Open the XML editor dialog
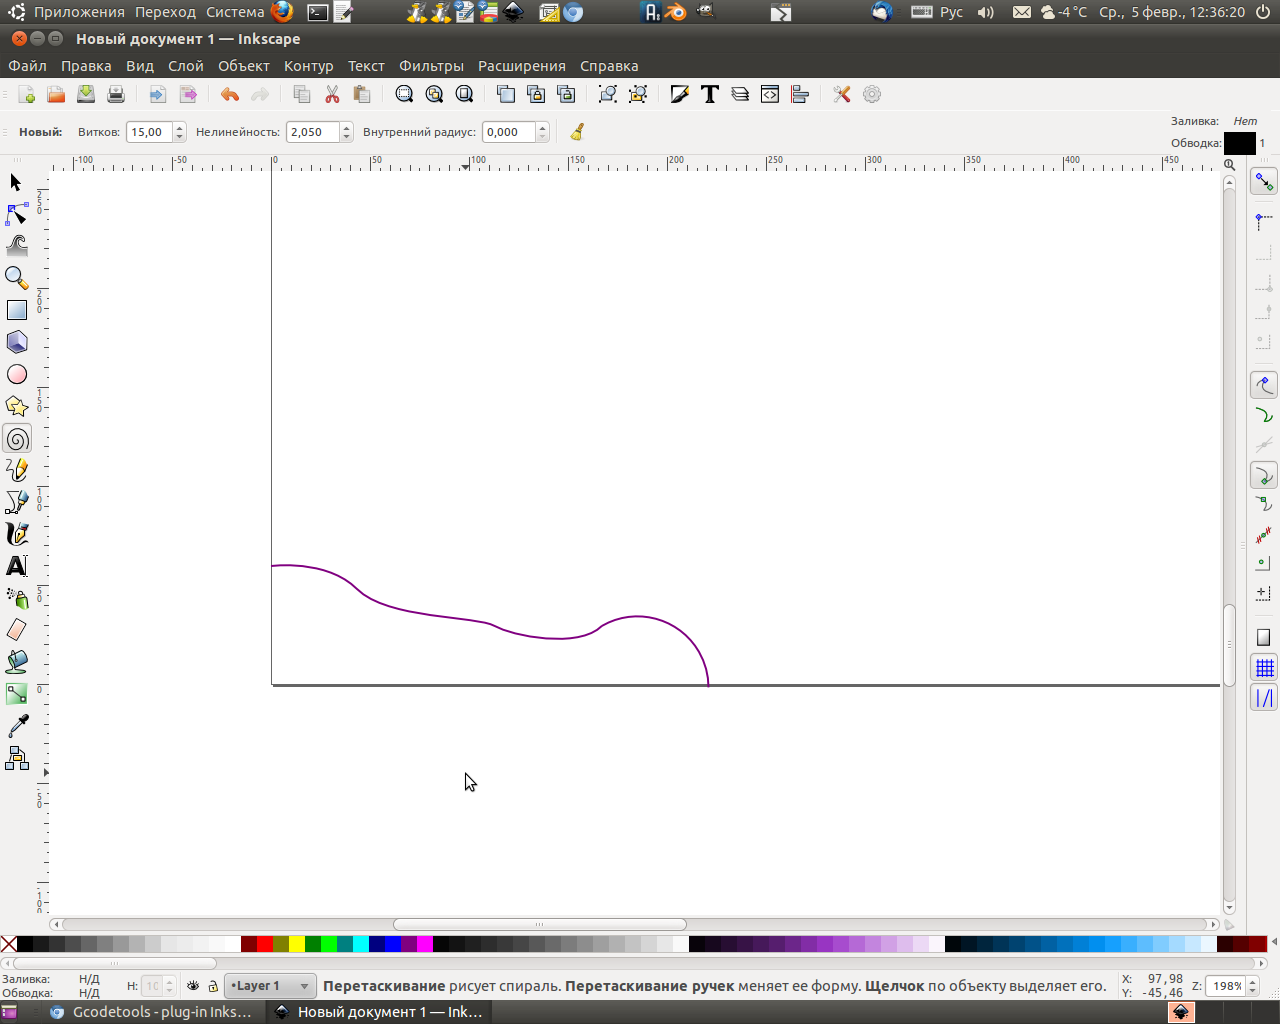The height and width of the screenshot is (1024, 1280). pos(770,94)
